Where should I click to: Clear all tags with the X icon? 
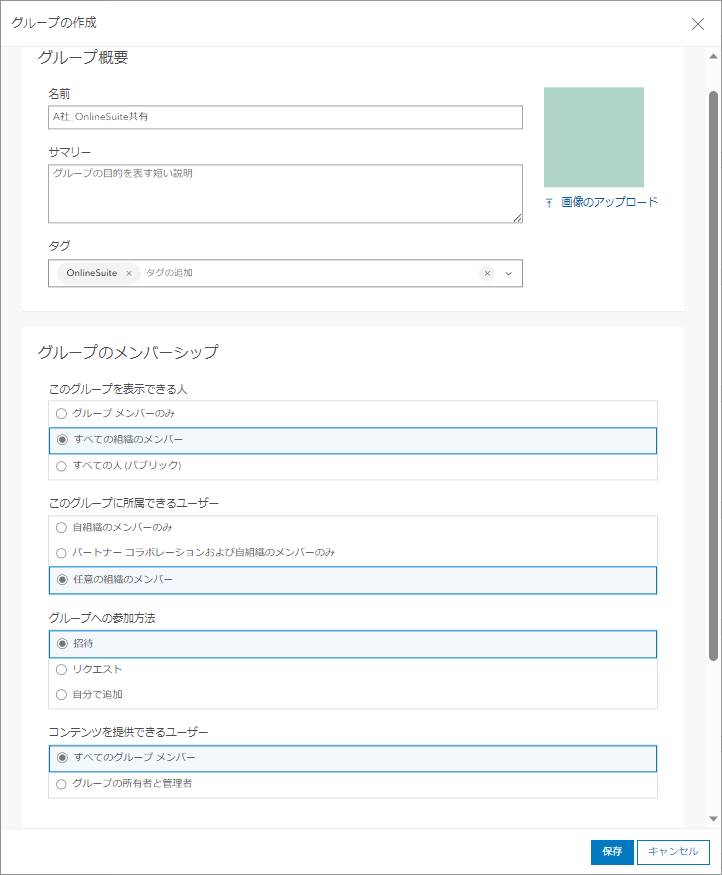click(x=487, y=273)
